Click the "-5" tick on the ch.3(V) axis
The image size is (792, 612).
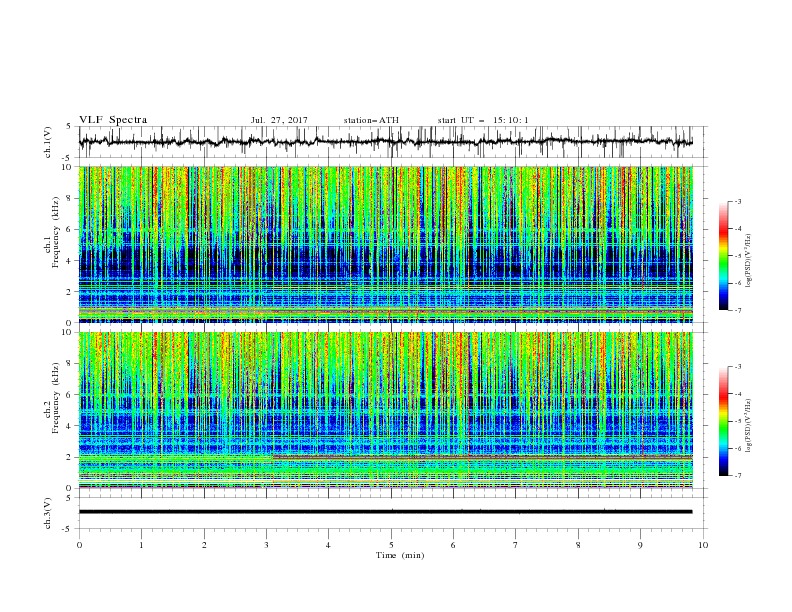(68, 529)
